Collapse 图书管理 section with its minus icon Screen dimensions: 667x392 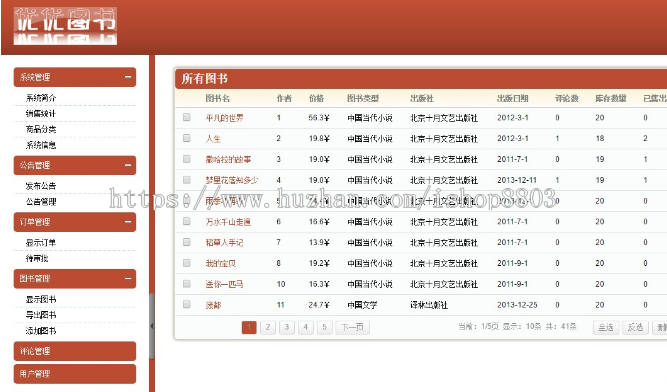(128, 278)
